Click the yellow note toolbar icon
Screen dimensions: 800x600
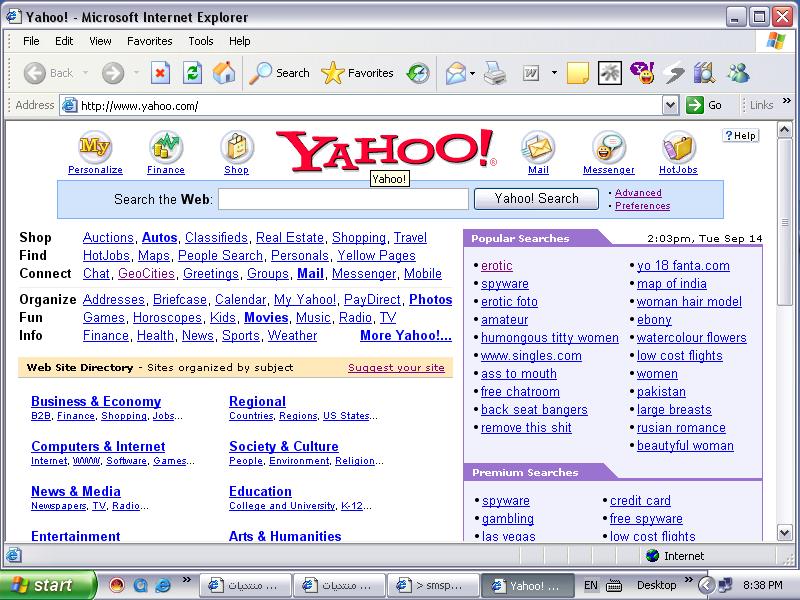578,73
